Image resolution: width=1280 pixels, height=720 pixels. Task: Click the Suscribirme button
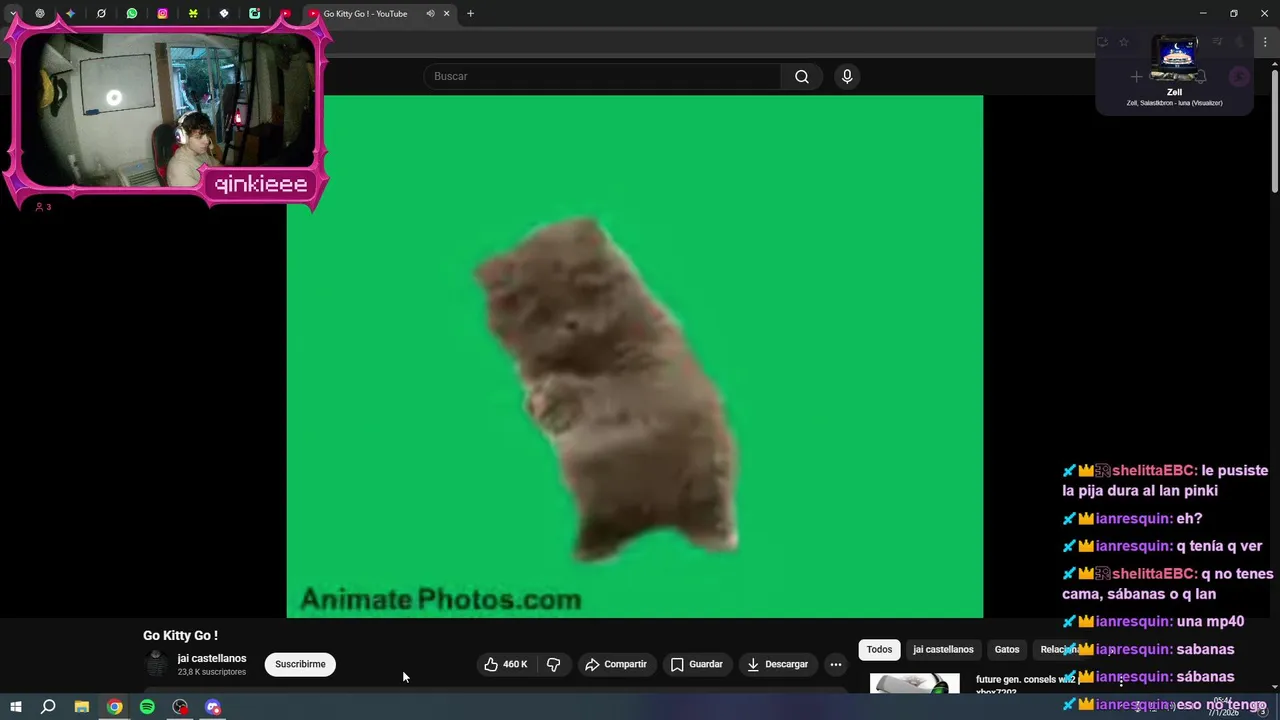[300, 664]
